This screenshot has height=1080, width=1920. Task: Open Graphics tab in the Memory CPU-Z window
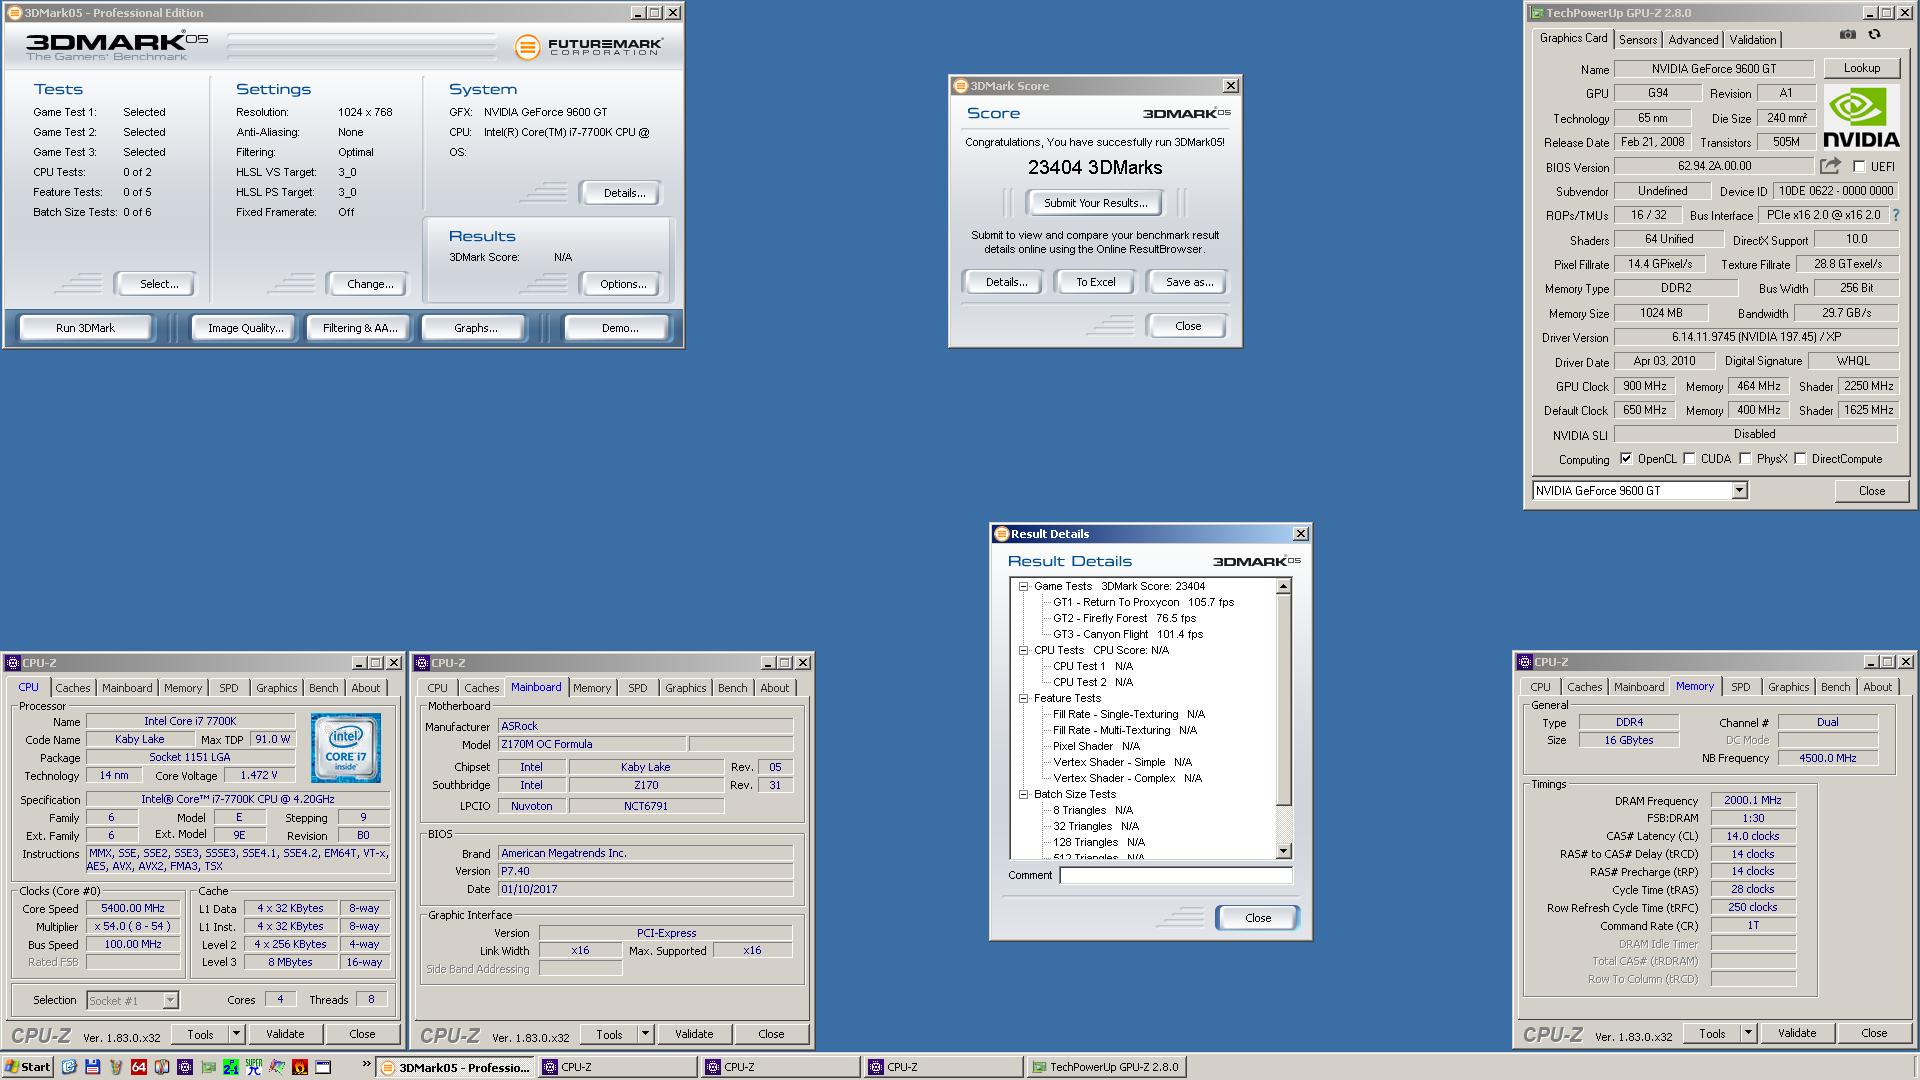coord(1788,687)
